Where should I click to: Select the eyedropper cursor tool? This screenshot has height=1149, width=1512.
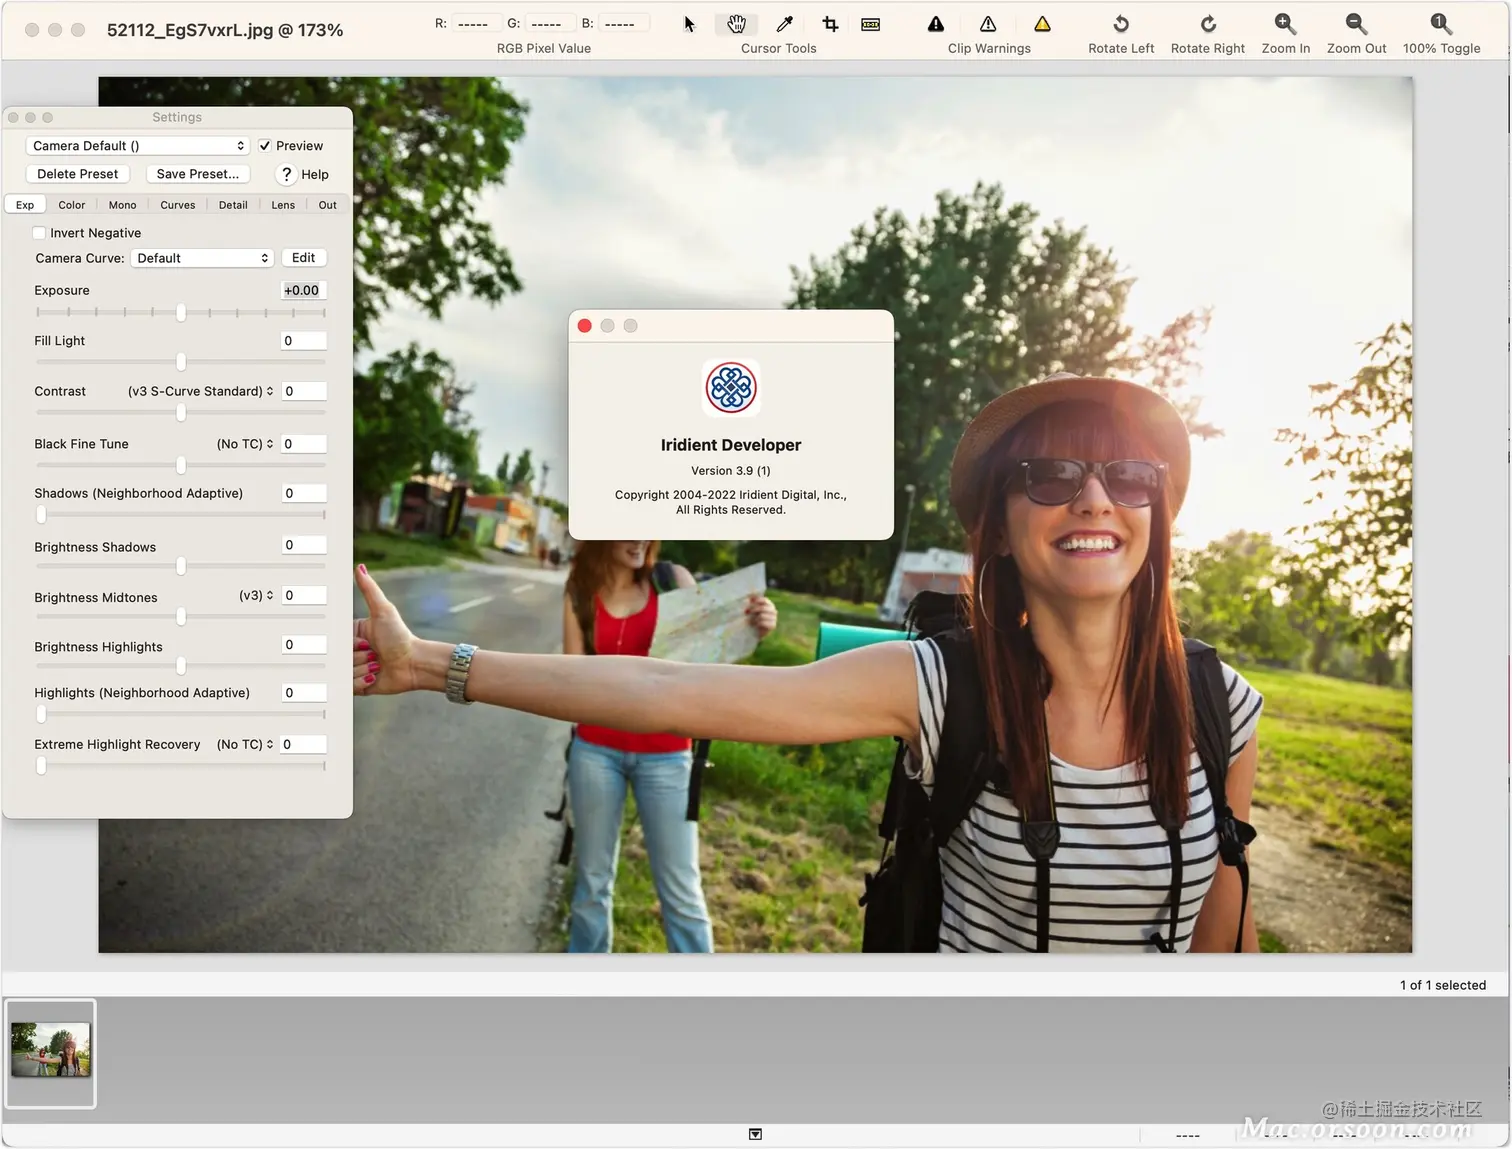785,24
